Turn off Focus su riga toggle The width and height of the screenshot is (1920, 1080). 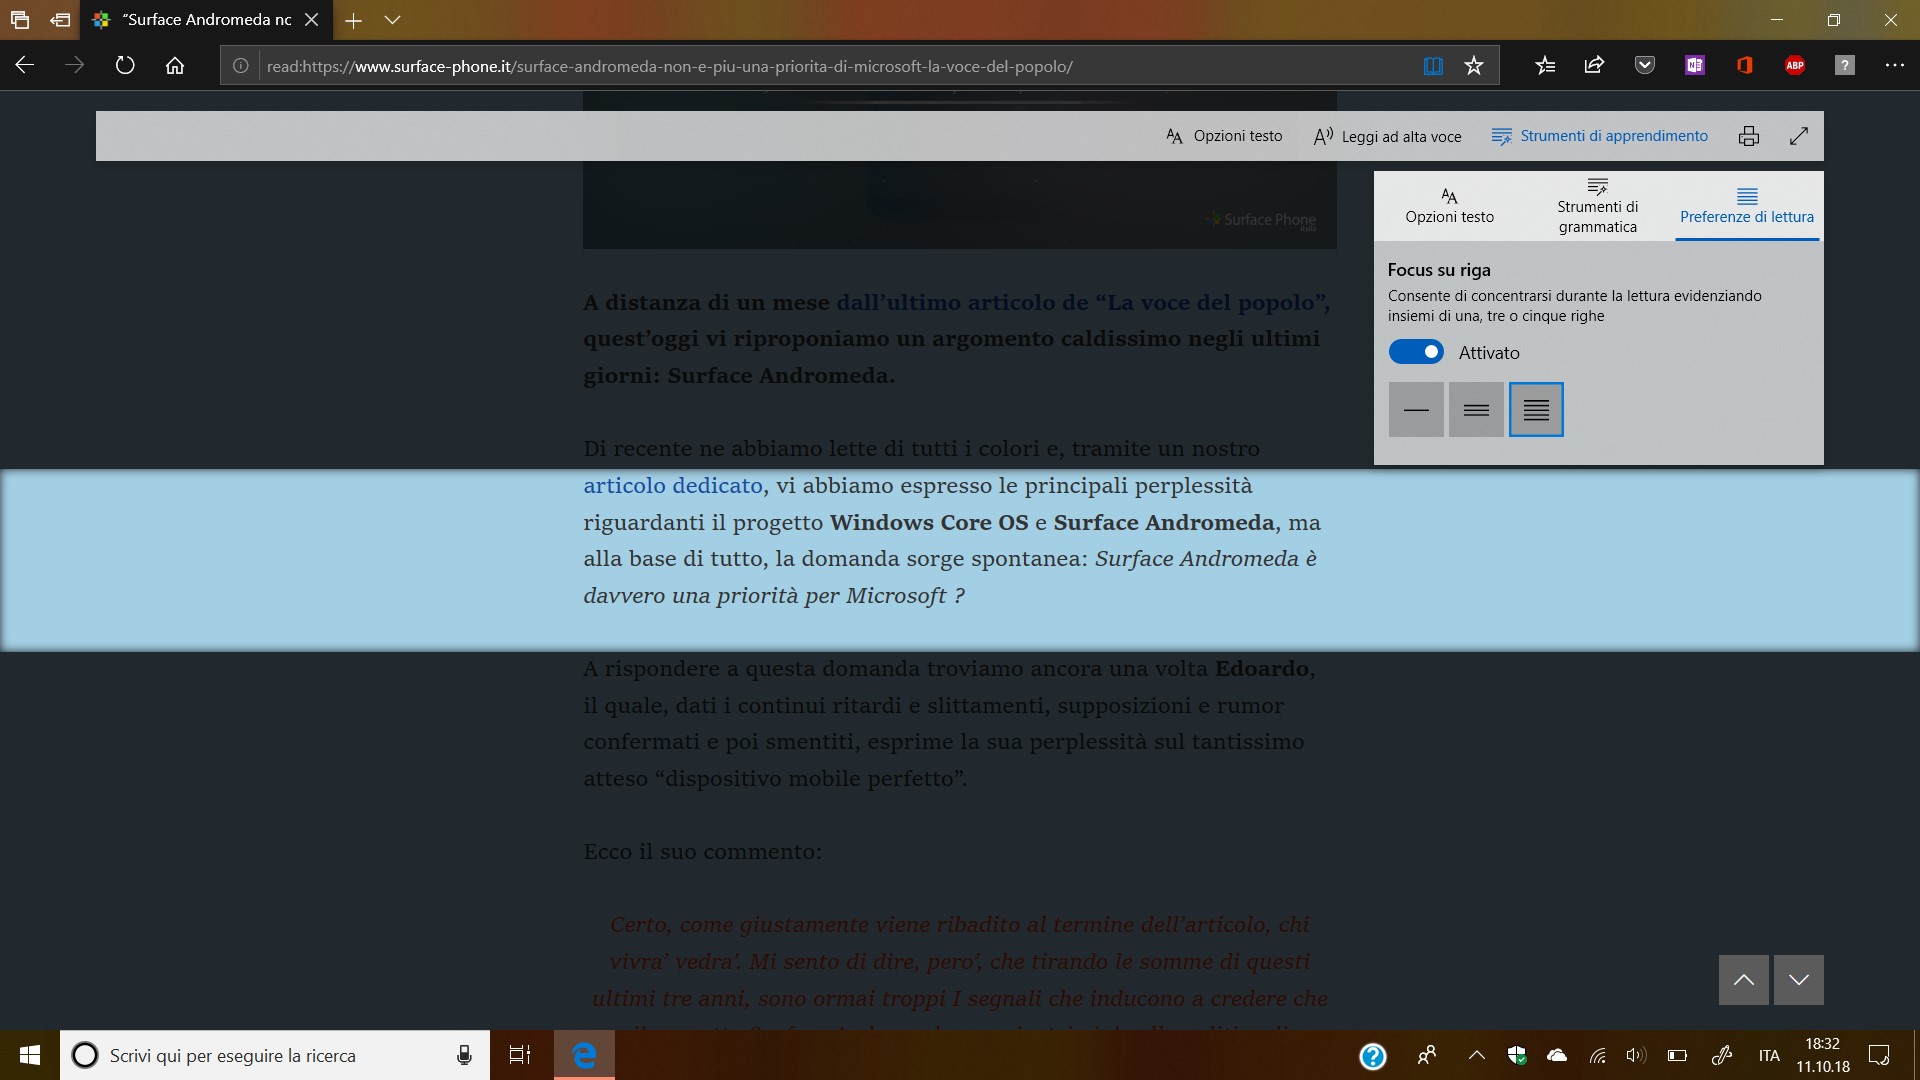click(1416, 352)
